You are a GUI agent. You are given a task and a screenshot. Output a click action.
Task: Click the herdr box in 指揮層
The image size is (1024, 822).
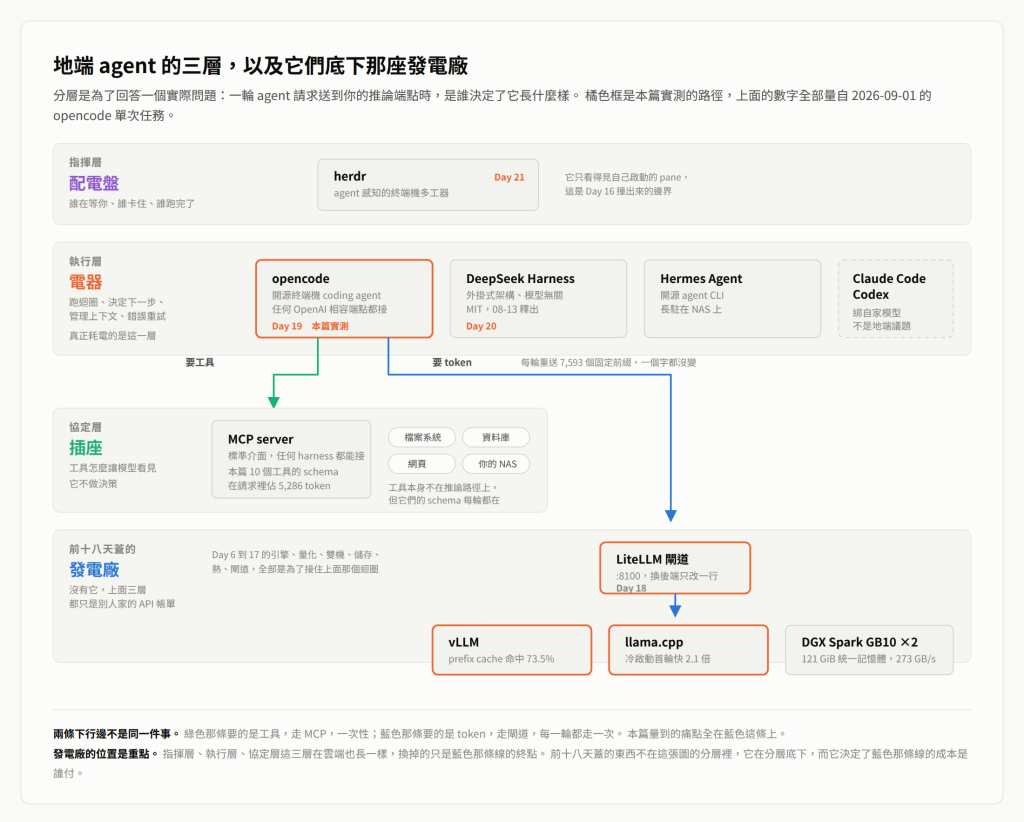click(x=428, y=185)
